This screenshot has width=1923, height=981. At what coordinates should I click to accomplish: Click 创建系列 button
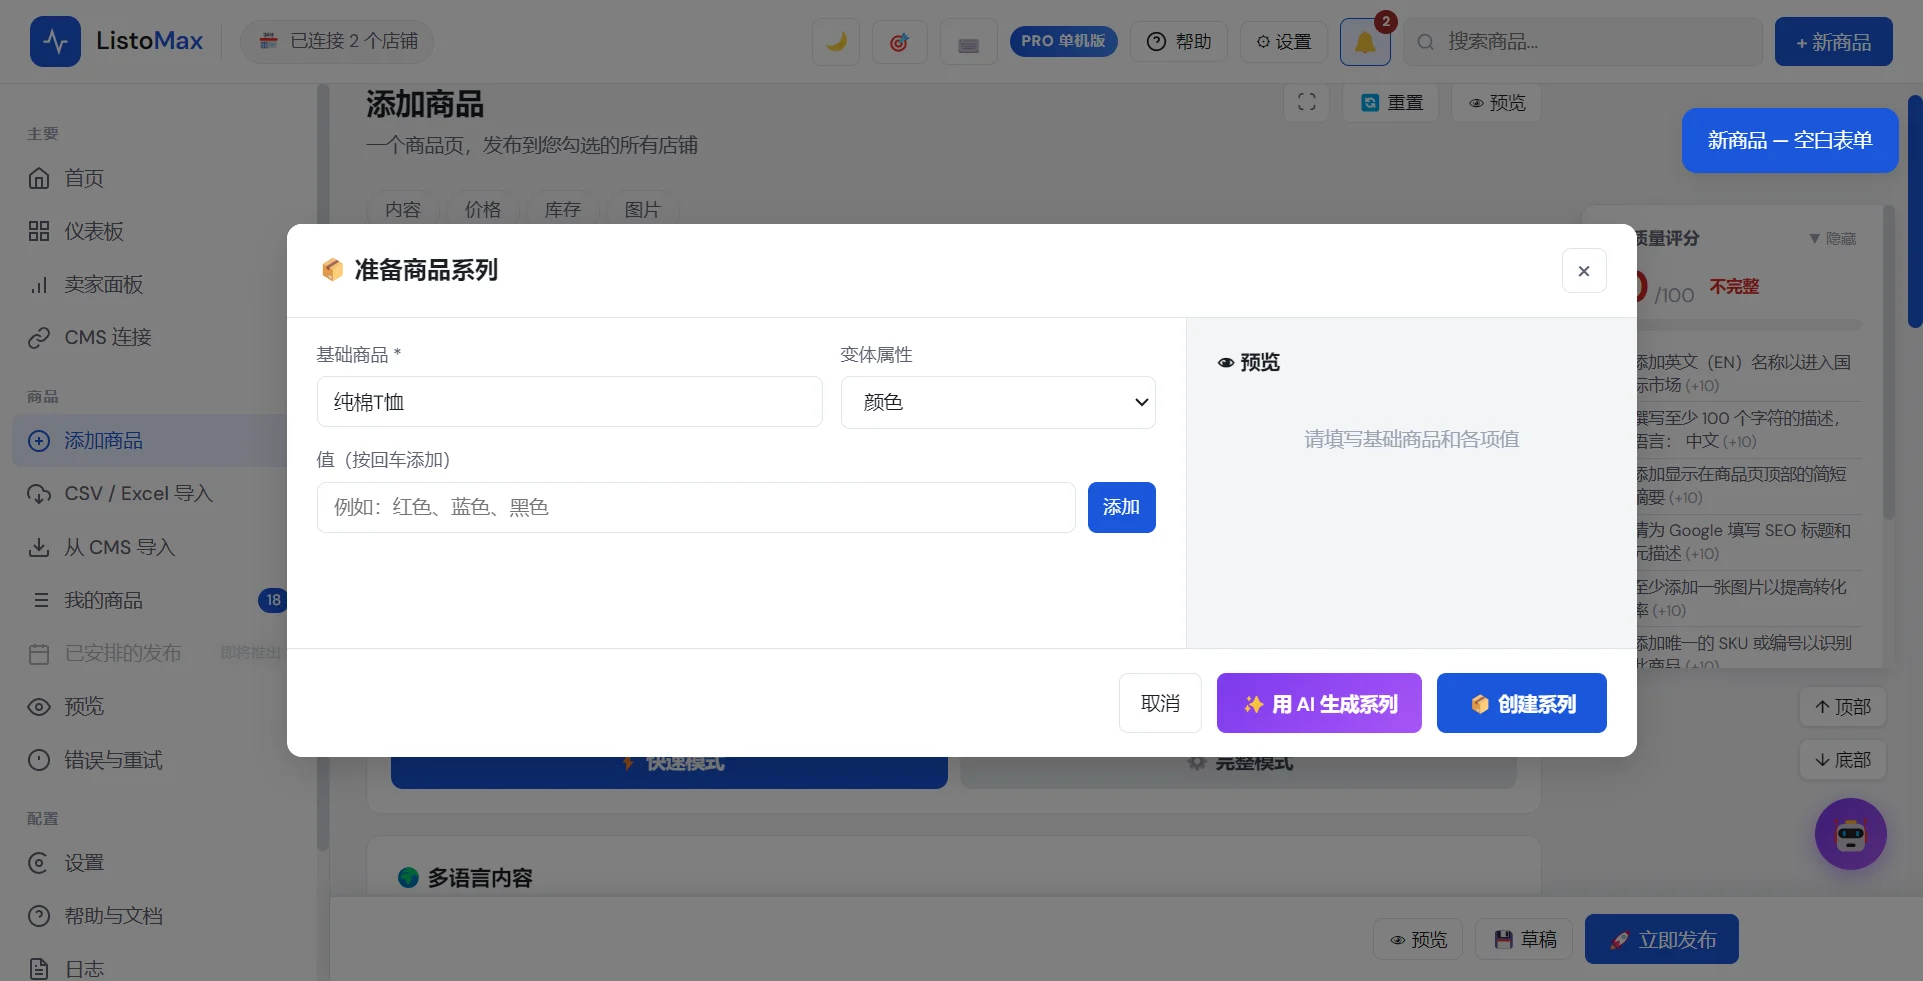(1521, 703)
